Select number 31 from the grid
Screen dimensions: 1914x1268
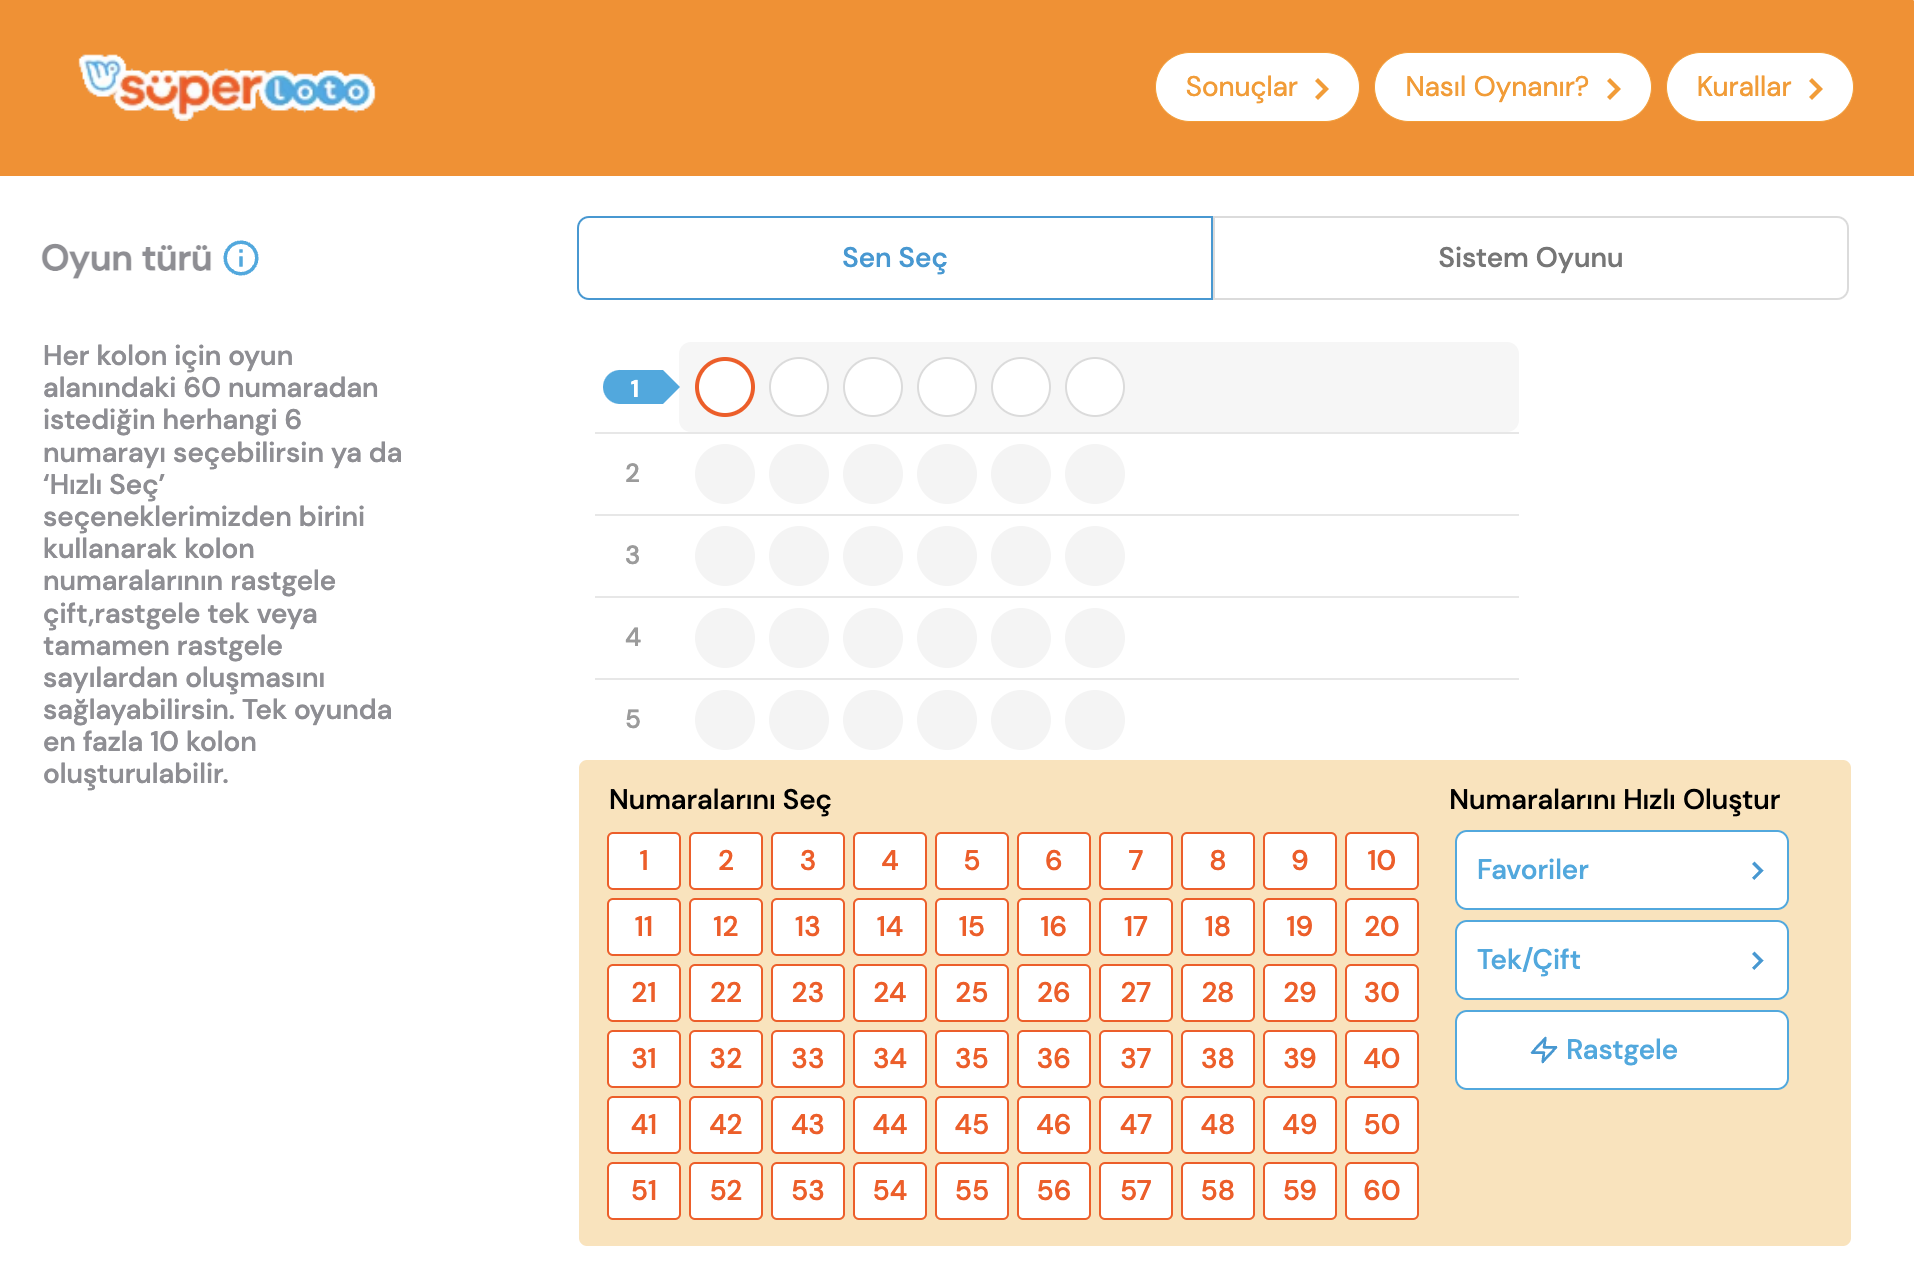click(644, 1059)
